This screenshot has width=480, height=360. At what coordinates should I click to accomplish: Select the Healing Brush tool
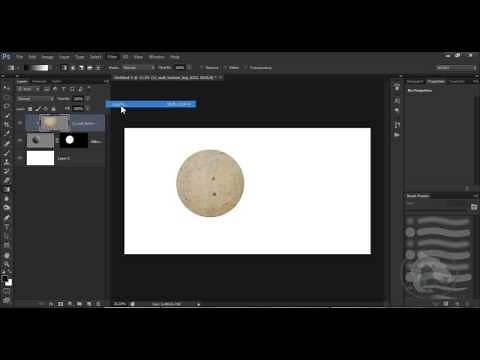tap(6, 144)
